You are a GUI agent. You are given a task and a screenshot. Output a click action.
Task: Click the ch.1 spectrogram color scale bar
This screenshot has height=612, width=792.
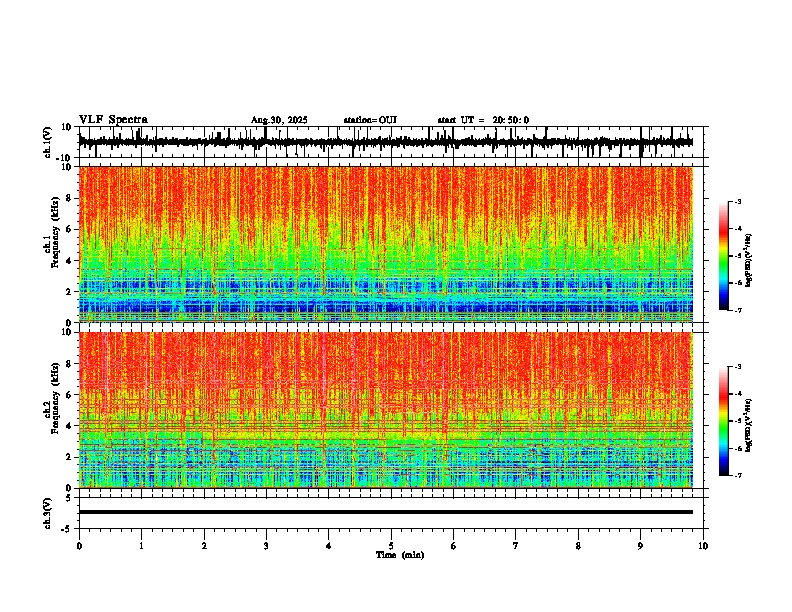pos(723,256)
